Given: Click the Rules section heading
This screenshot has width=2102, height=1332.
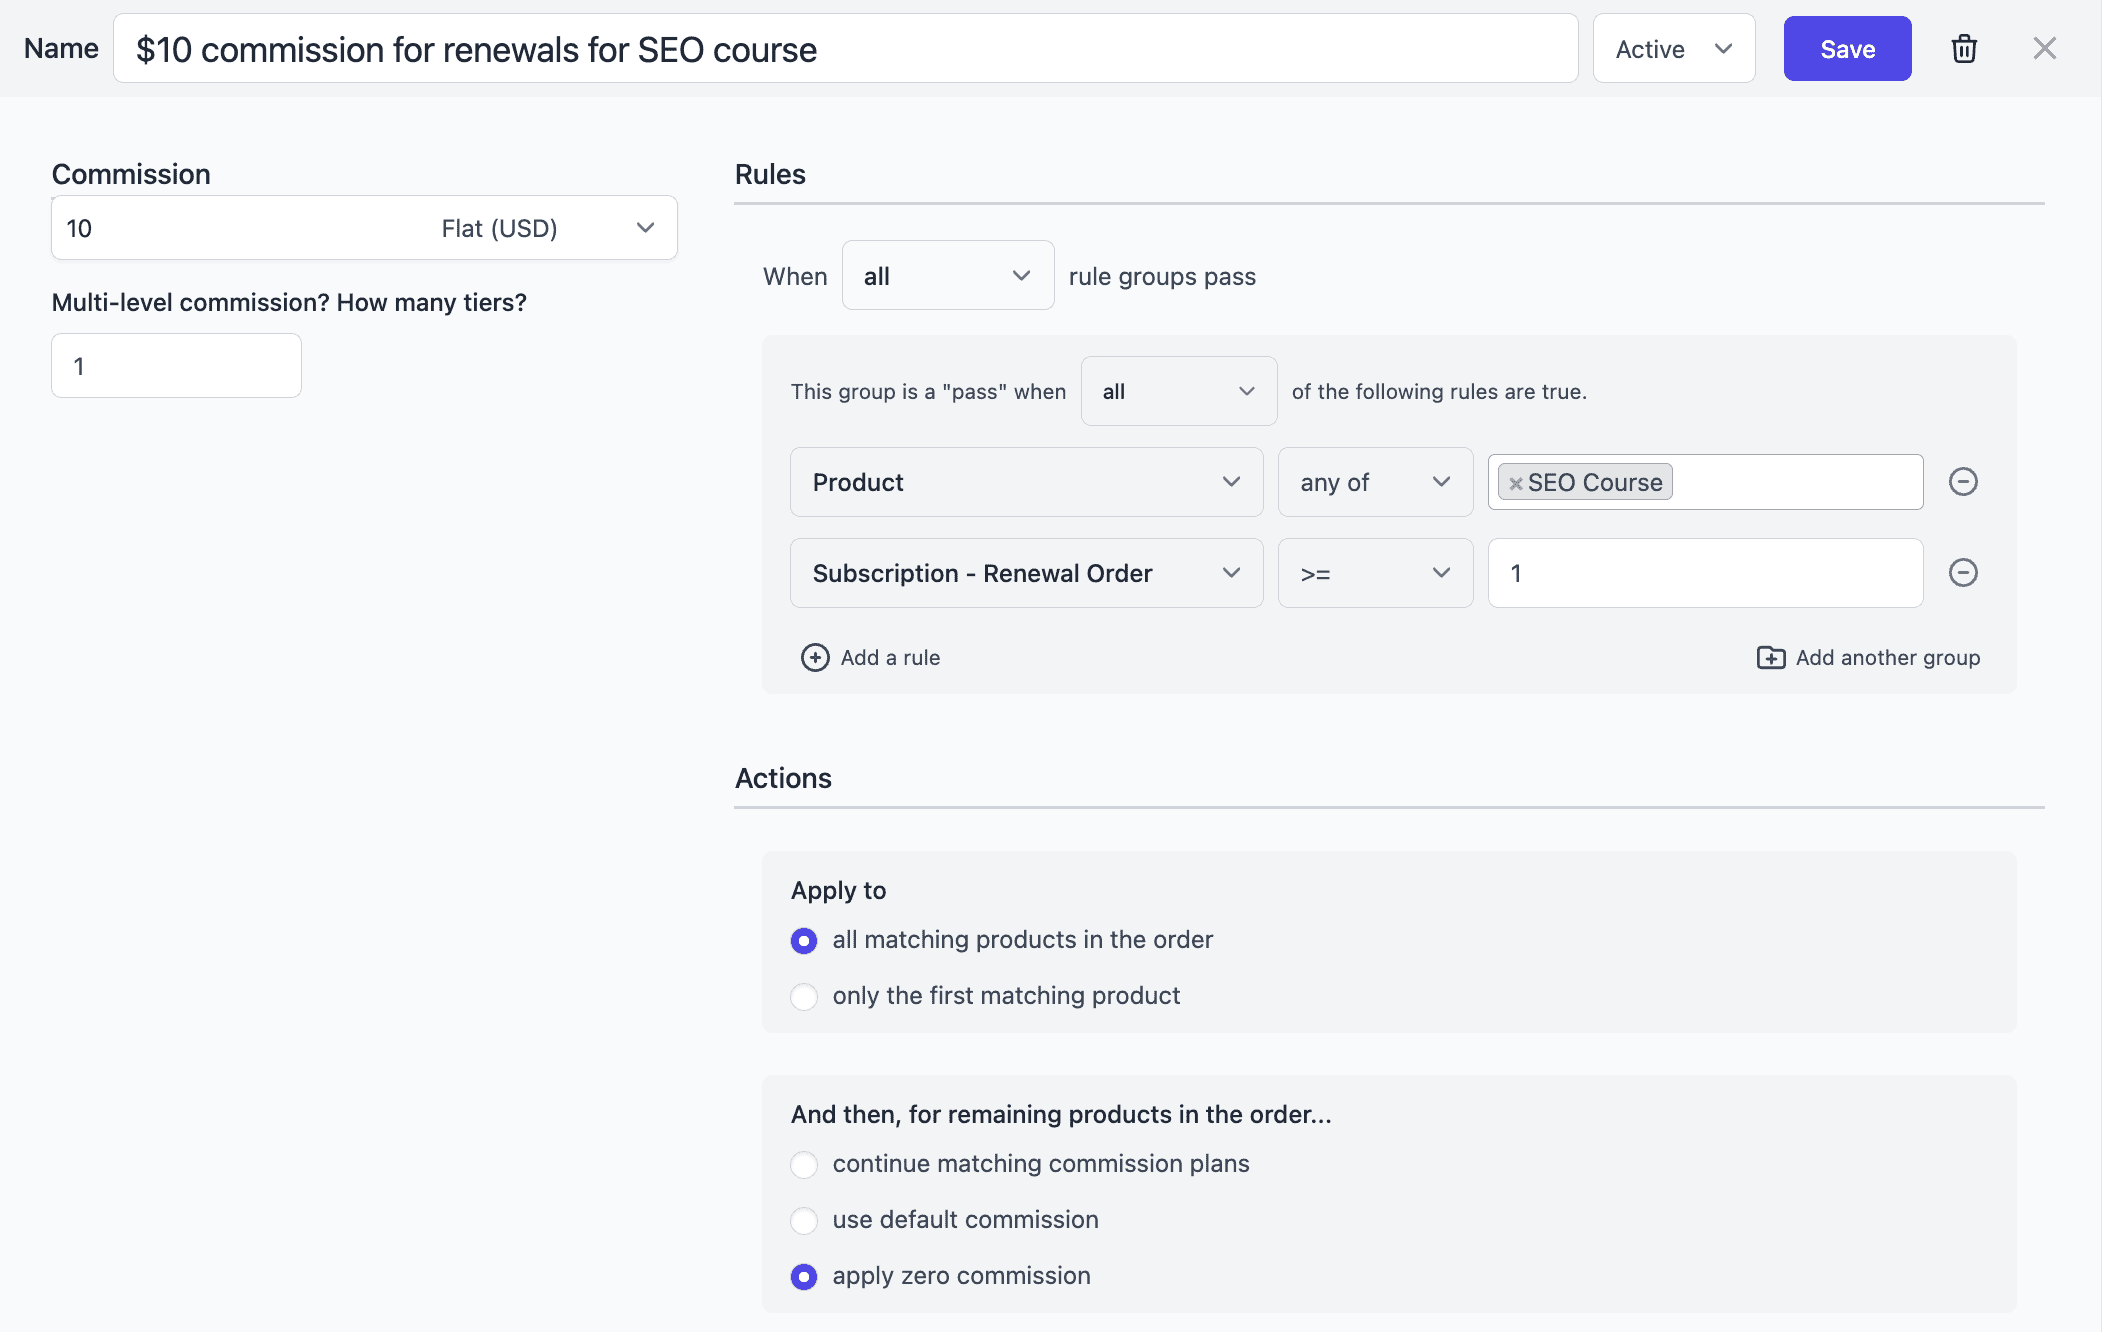Looking at the screenshot, I should point(770,174).
